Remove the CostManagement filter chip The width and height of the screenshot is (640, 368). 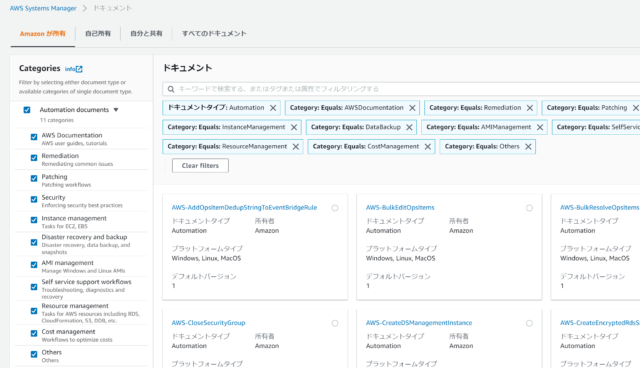pos(428,146)
